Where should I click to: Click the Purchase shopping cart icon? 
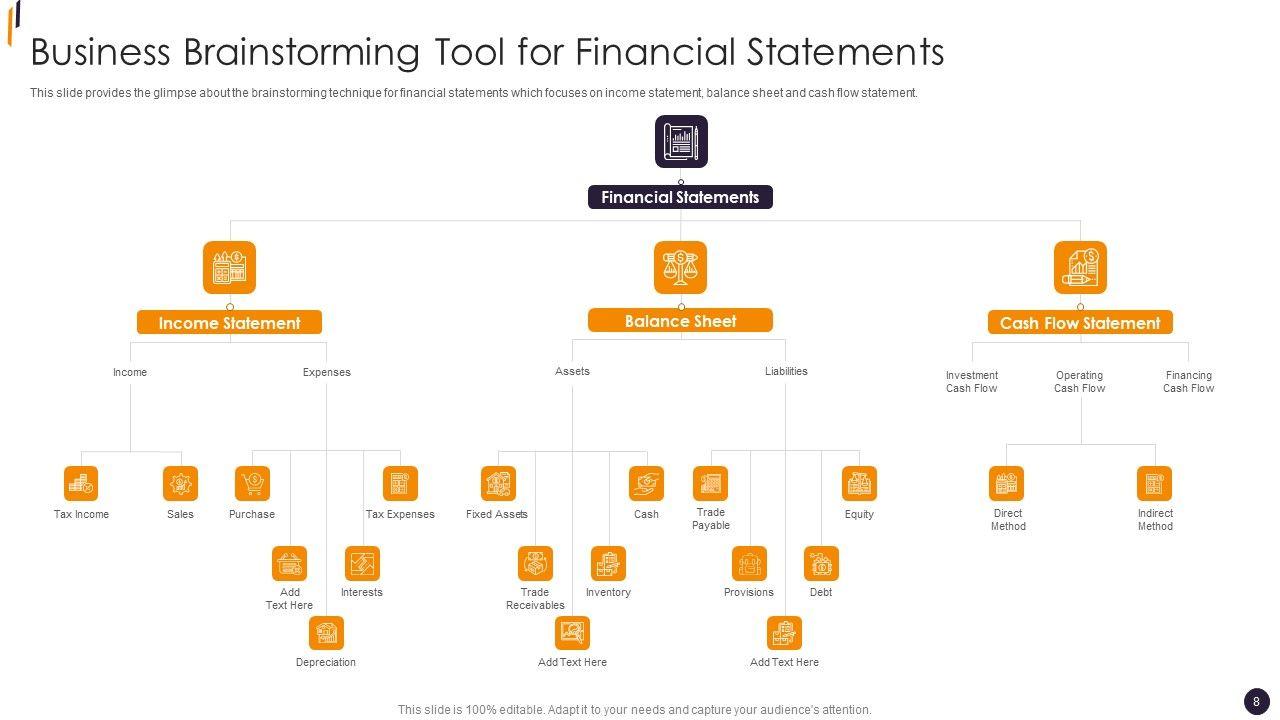click(x=252, y=484)
